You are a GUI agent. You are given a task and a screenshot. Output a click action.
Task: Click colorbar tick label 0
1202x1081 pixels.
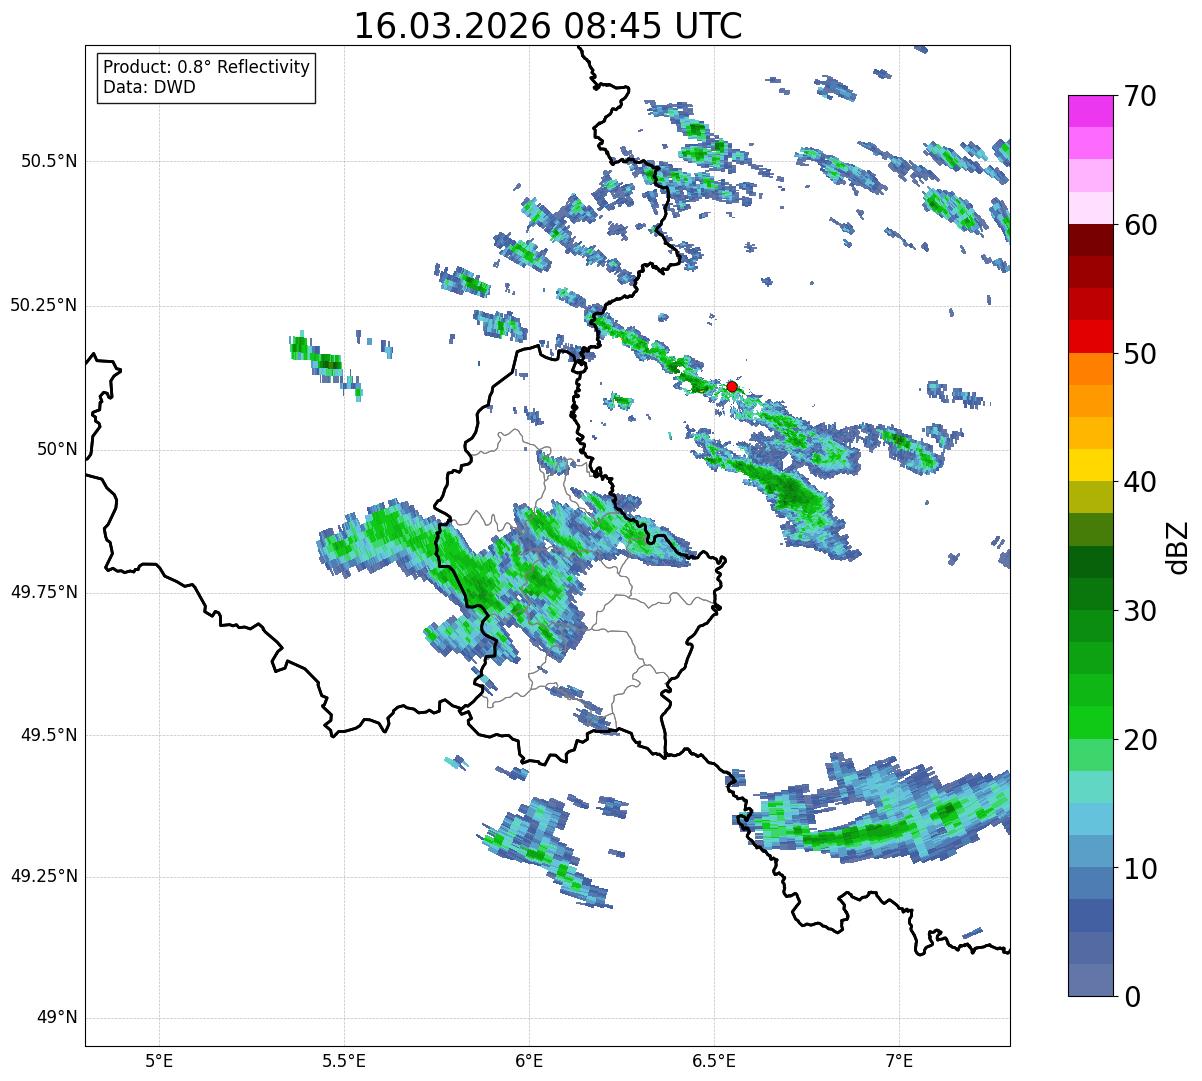coord(1132,997)
